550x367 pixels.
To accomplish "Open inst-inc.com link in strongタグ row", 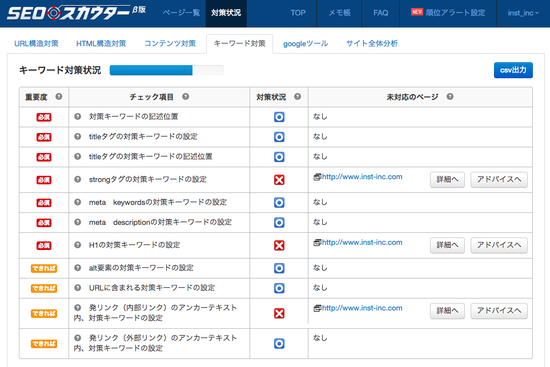I will (x=362, y=177).
